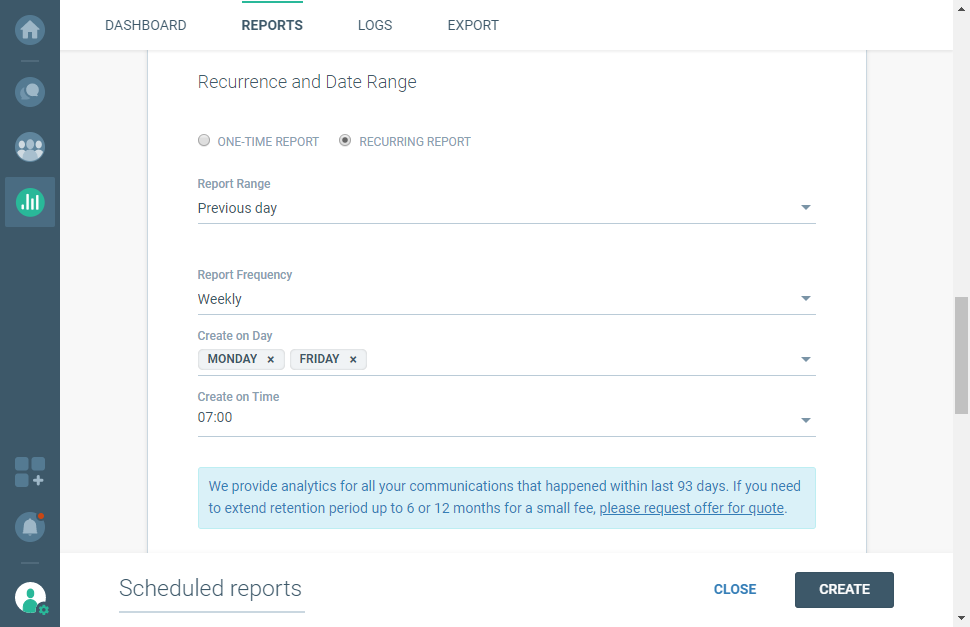Expand the Create on Day dropdown arrow

point(805,360)
